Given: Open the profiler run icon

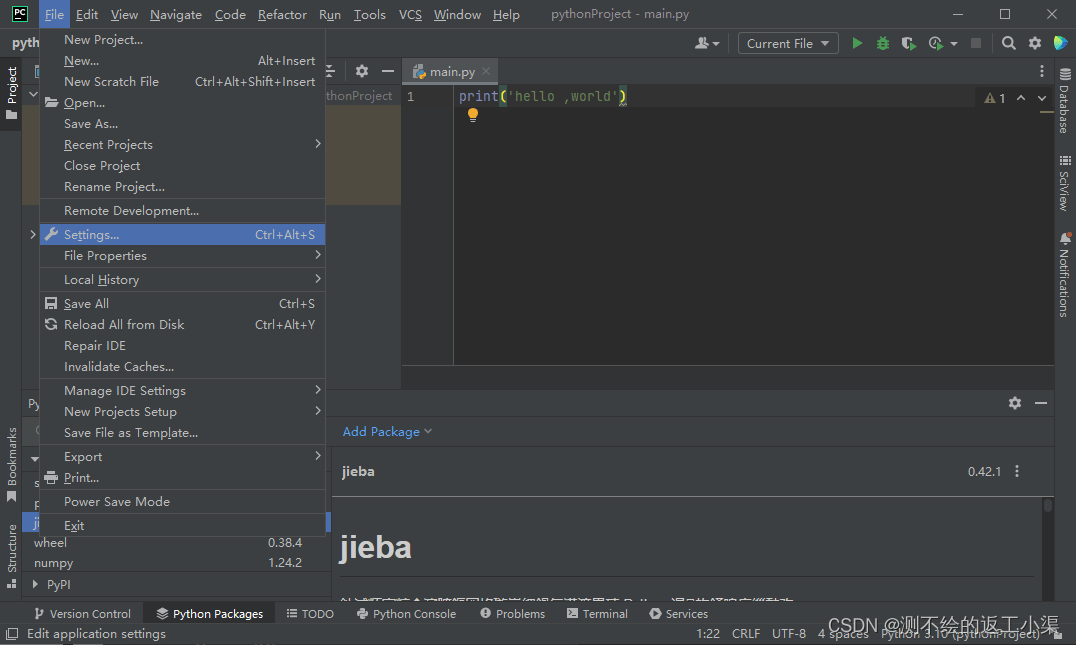Looking at the screenshot, I should pyautogui.click(x=936, y=43).
